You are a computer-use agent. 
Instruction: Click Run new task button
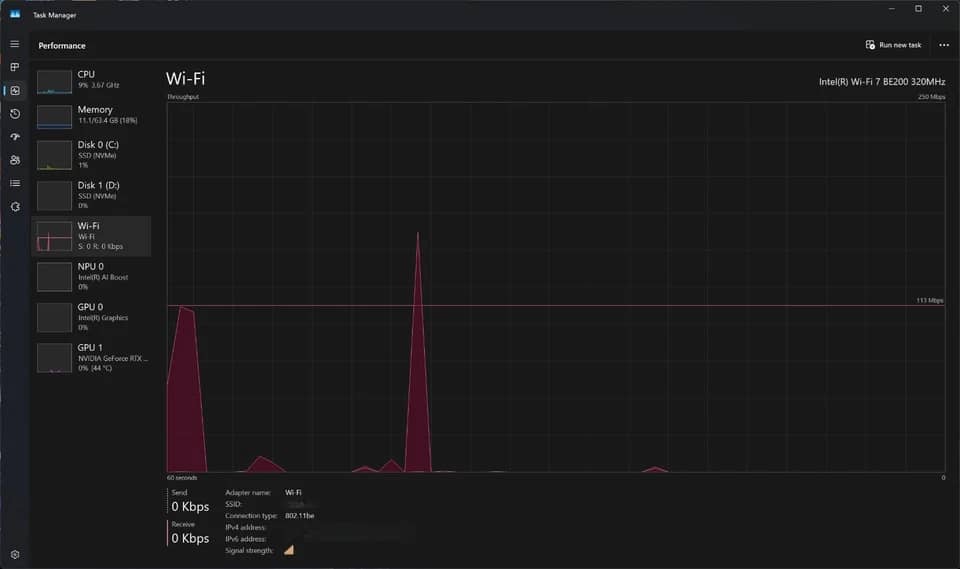pos(893,45)
